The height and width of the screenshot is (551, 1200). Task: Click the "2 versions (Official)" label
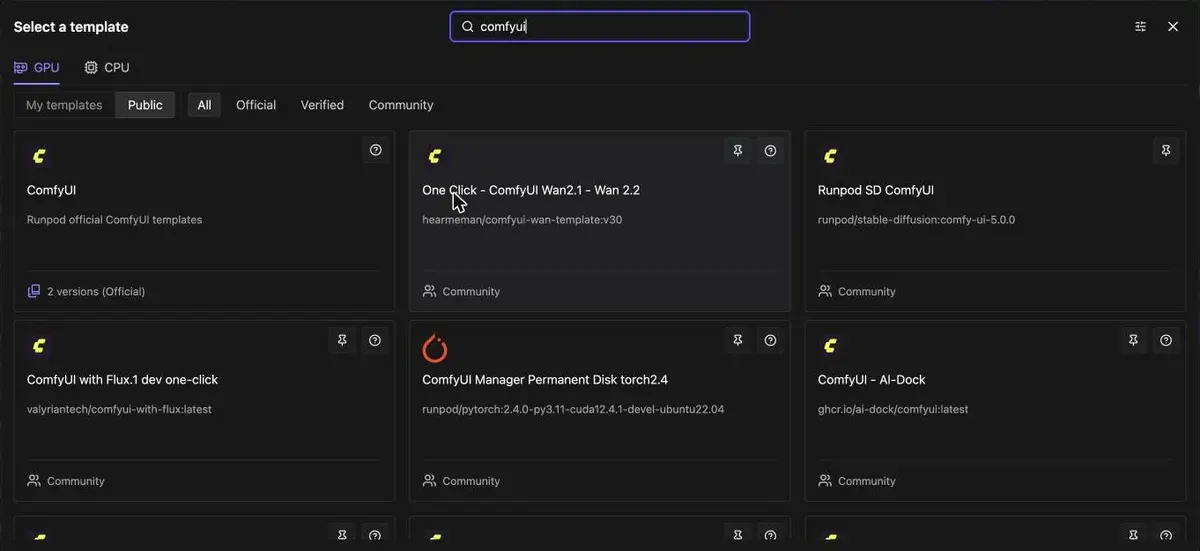coord(96,292)
